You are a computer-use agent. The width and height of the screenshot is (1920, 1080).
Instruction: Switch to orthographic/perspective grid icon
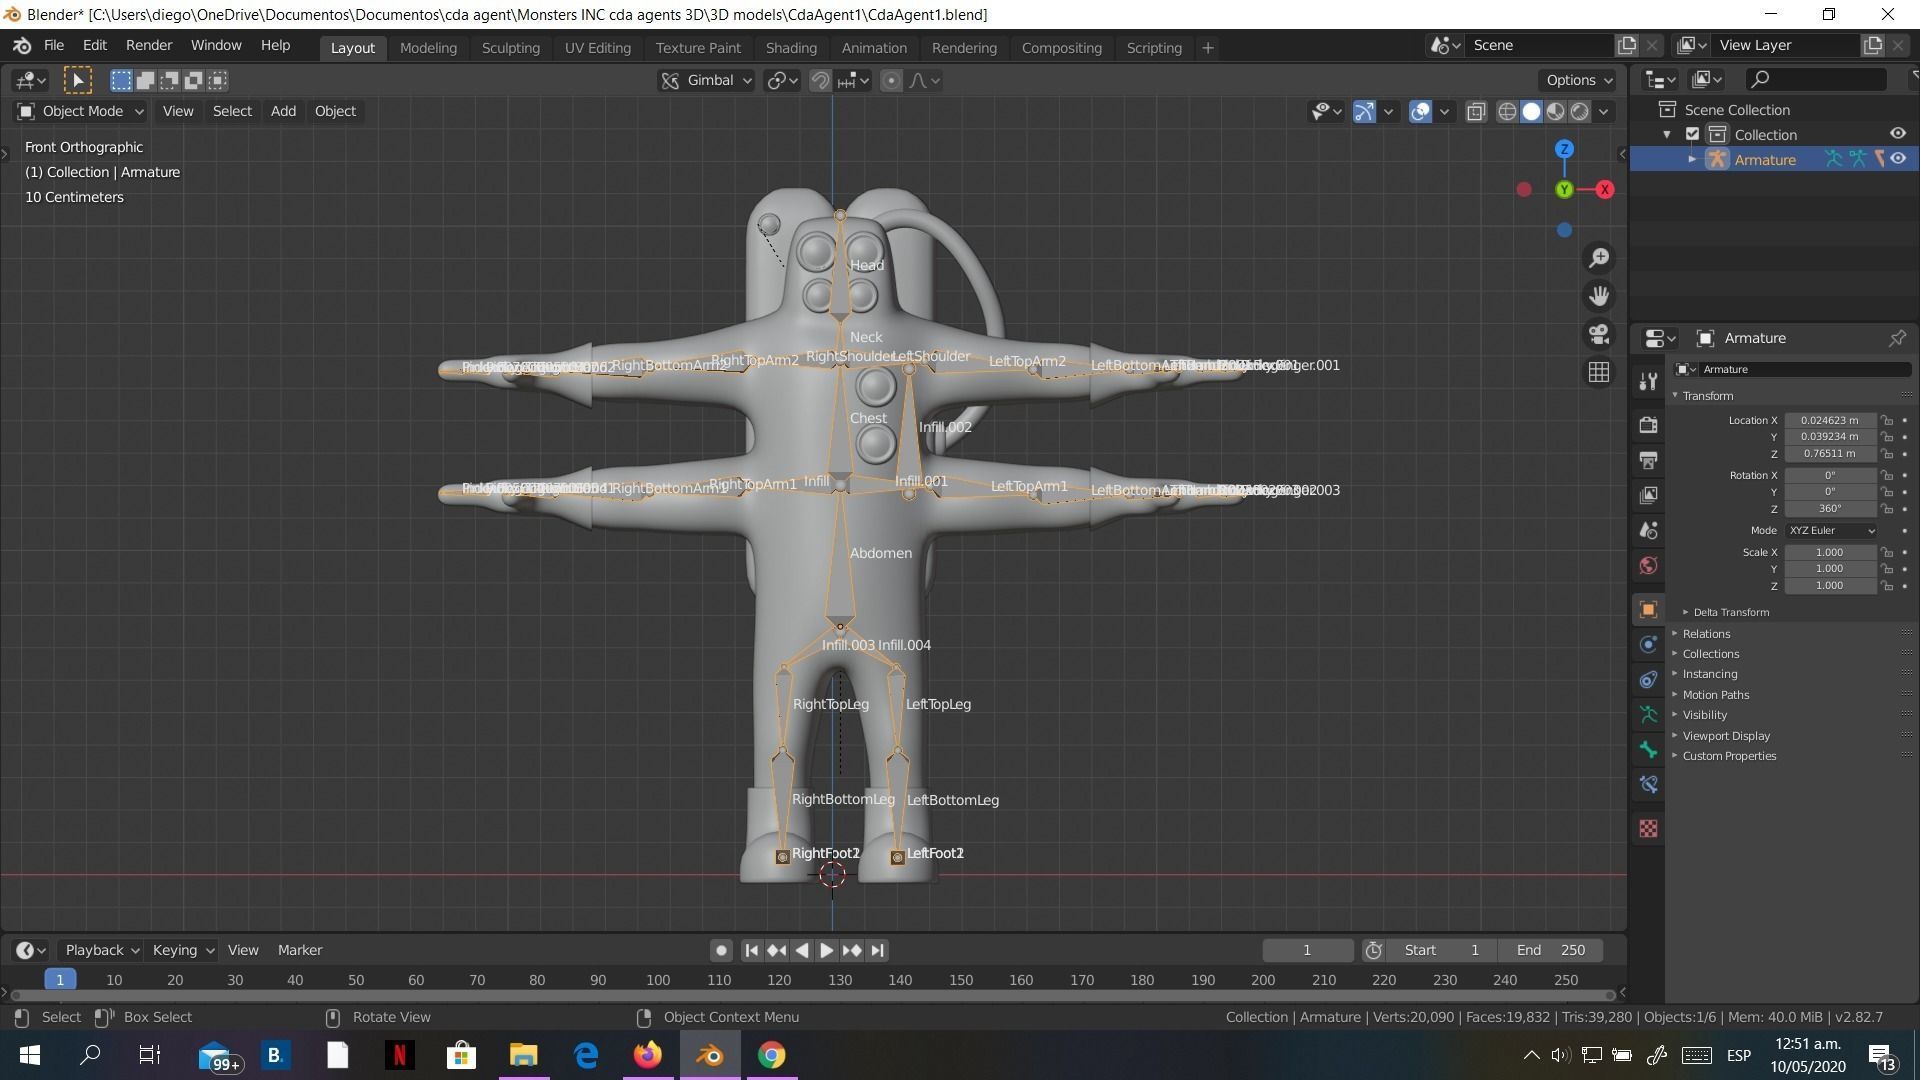point(1599,372)
